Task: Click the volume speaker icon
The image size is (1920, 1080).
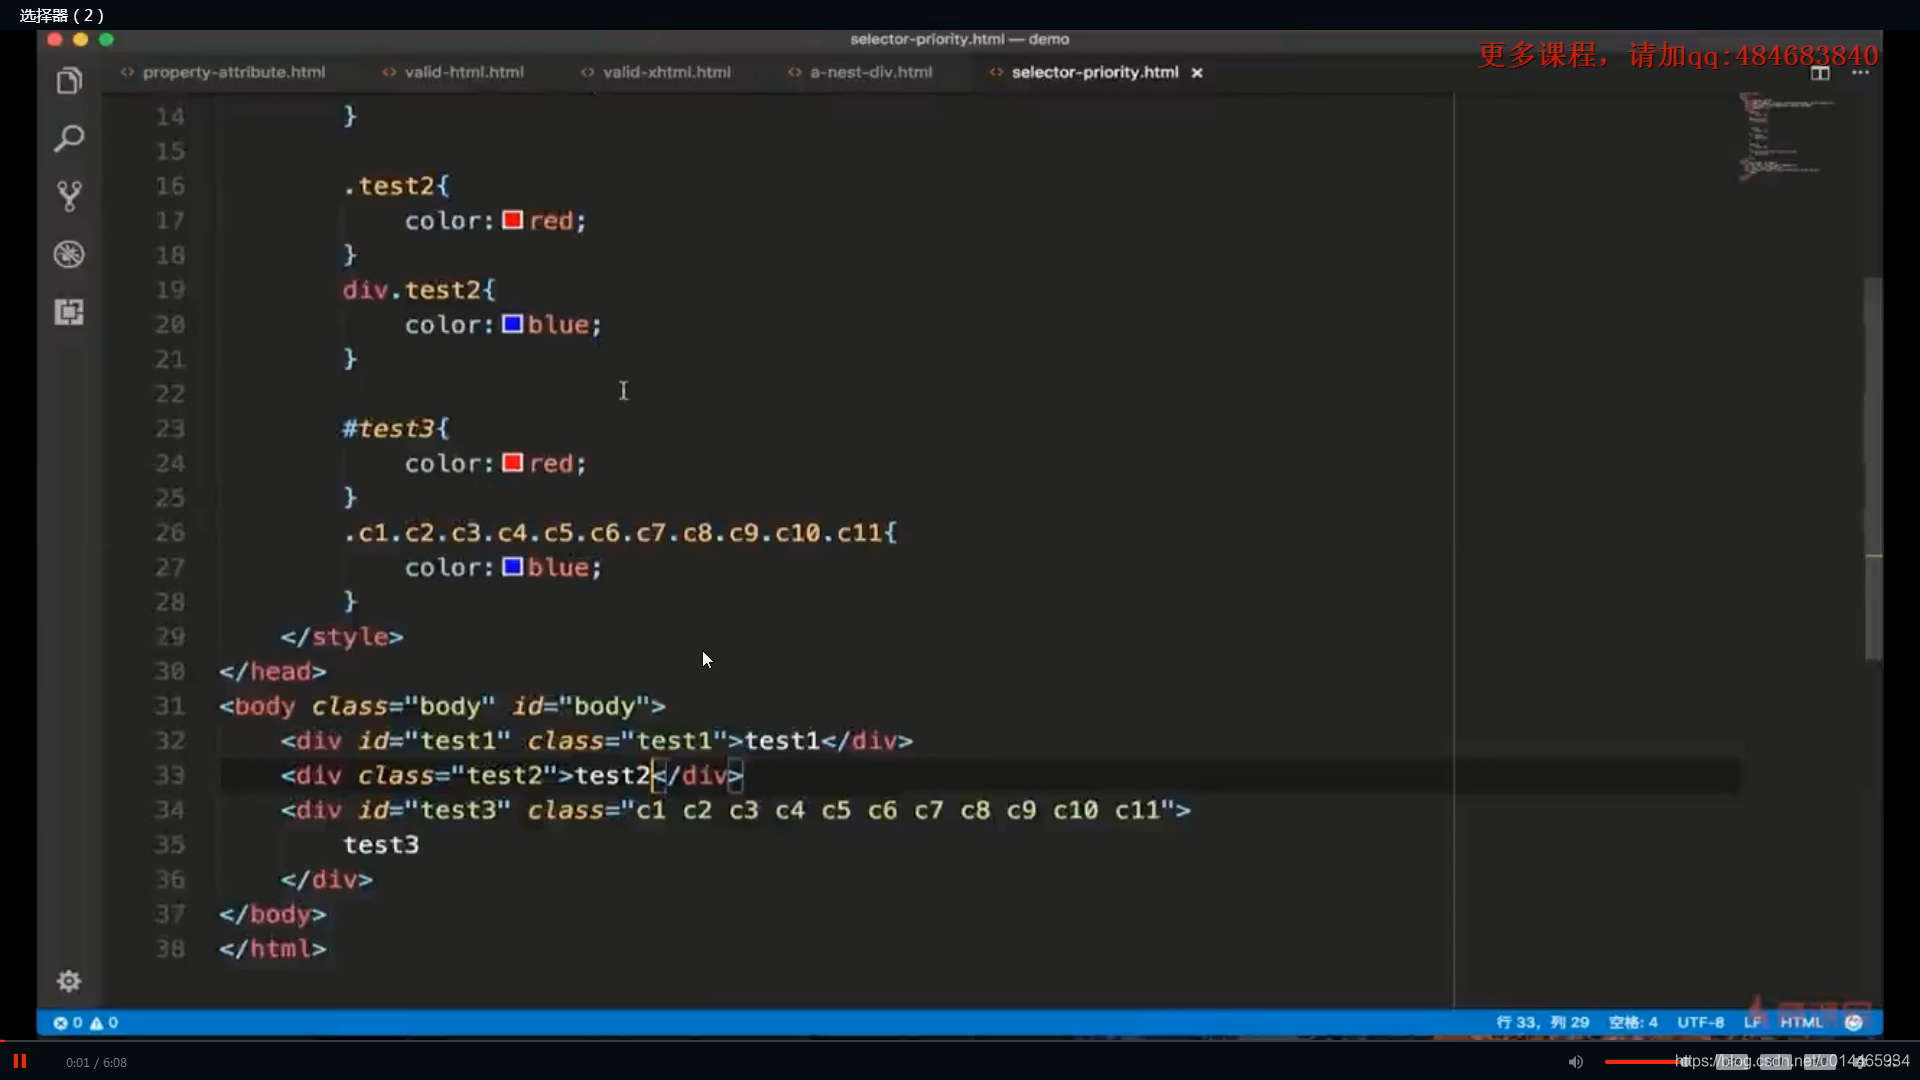Action: click(x=1575, y=1062)
